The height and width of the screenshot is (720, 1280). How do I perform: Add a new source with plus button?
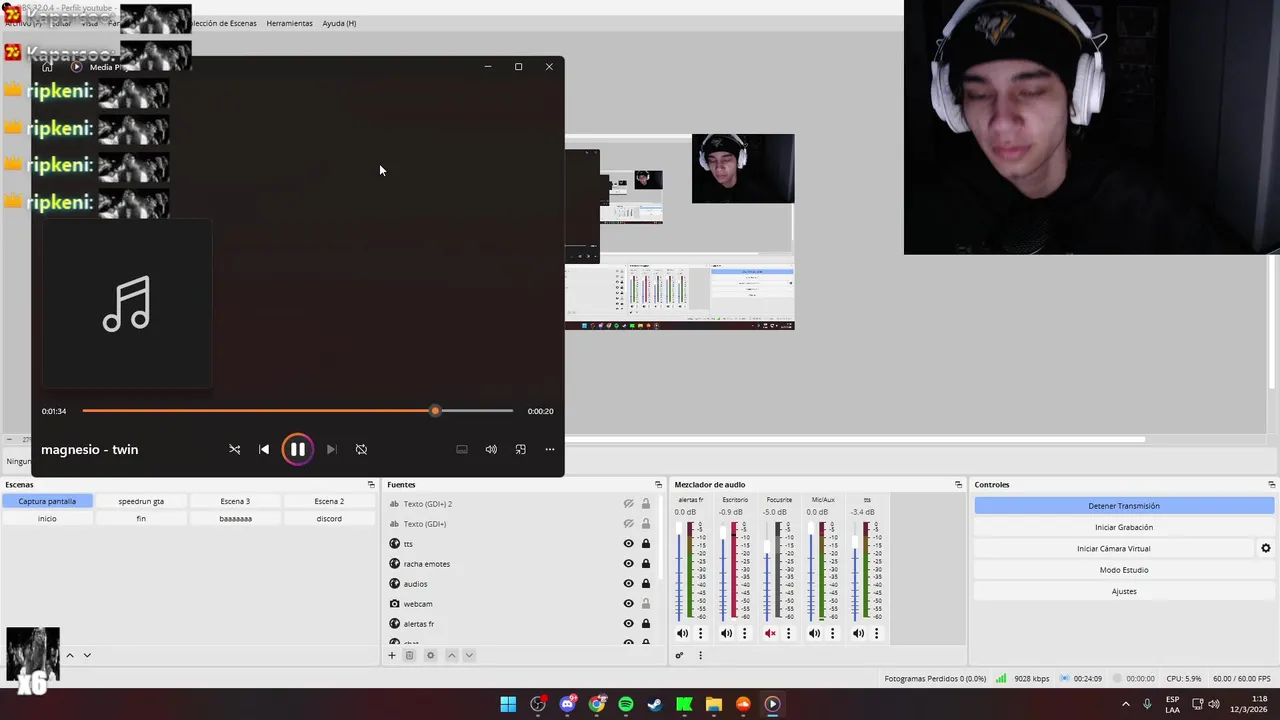[392, 655]
